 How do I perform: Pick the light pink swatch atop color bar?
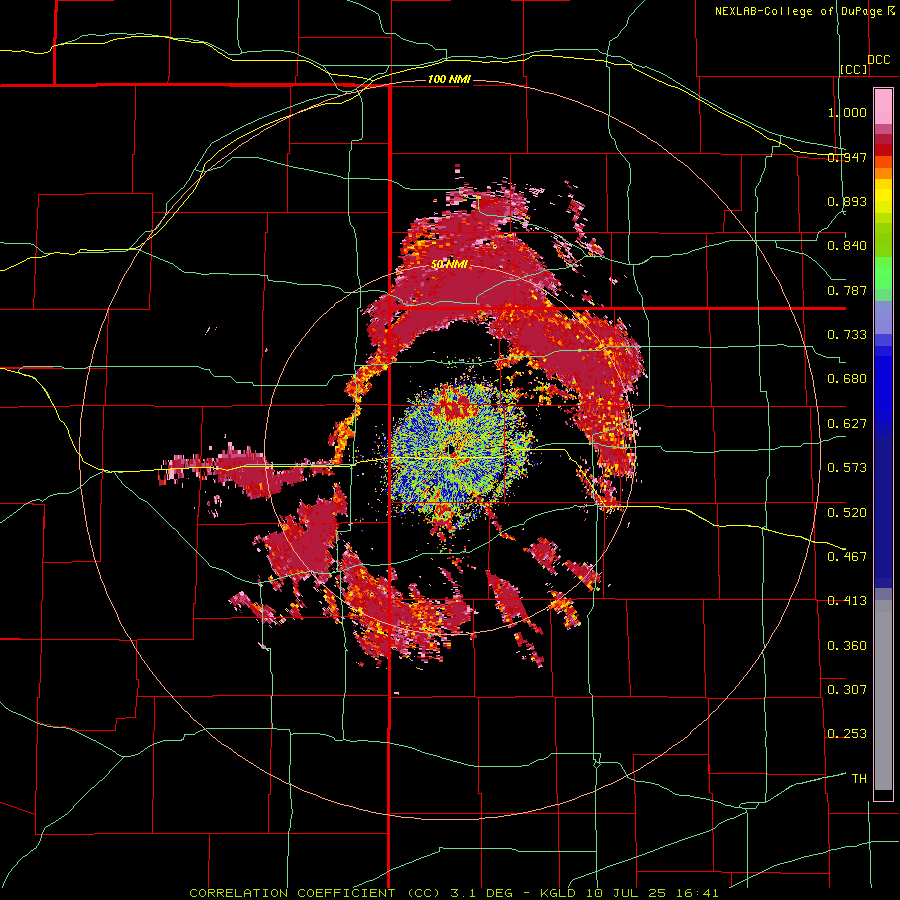(883, 106)
